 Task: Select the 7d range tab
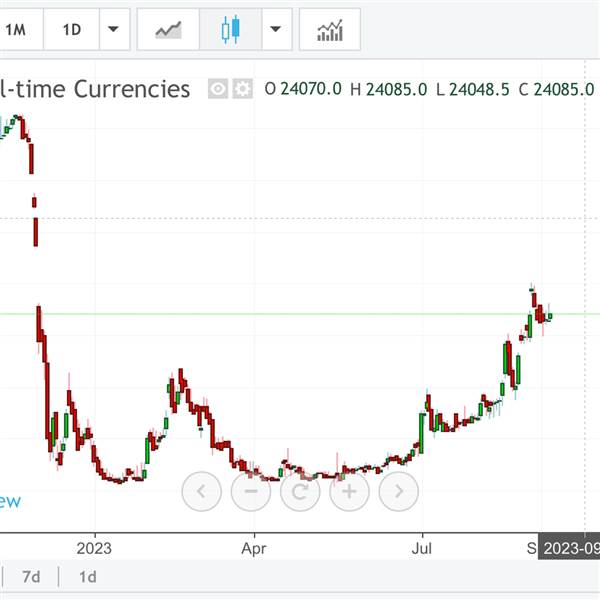(31, 577)
